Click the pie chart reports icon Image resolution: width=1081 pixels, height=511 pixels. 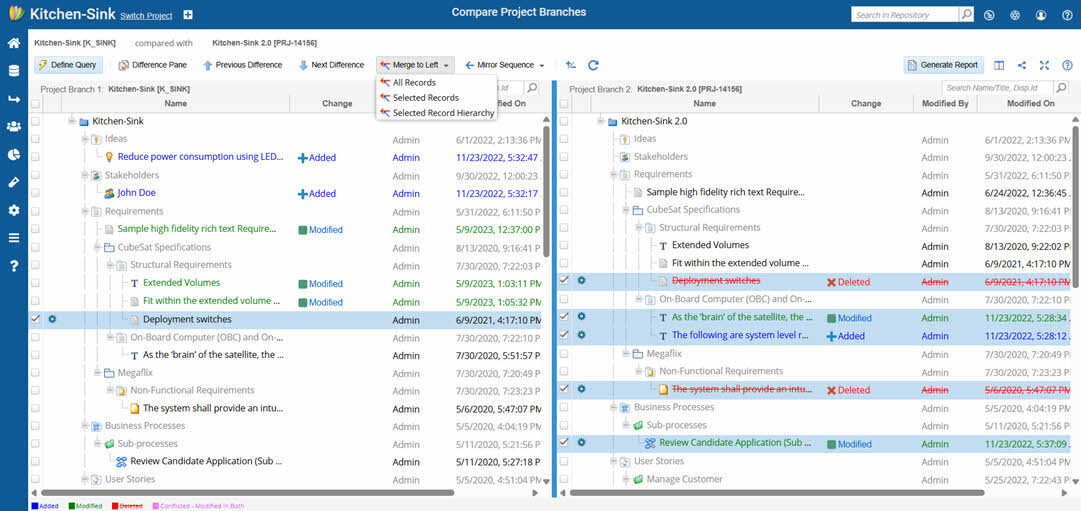(14, 154)
